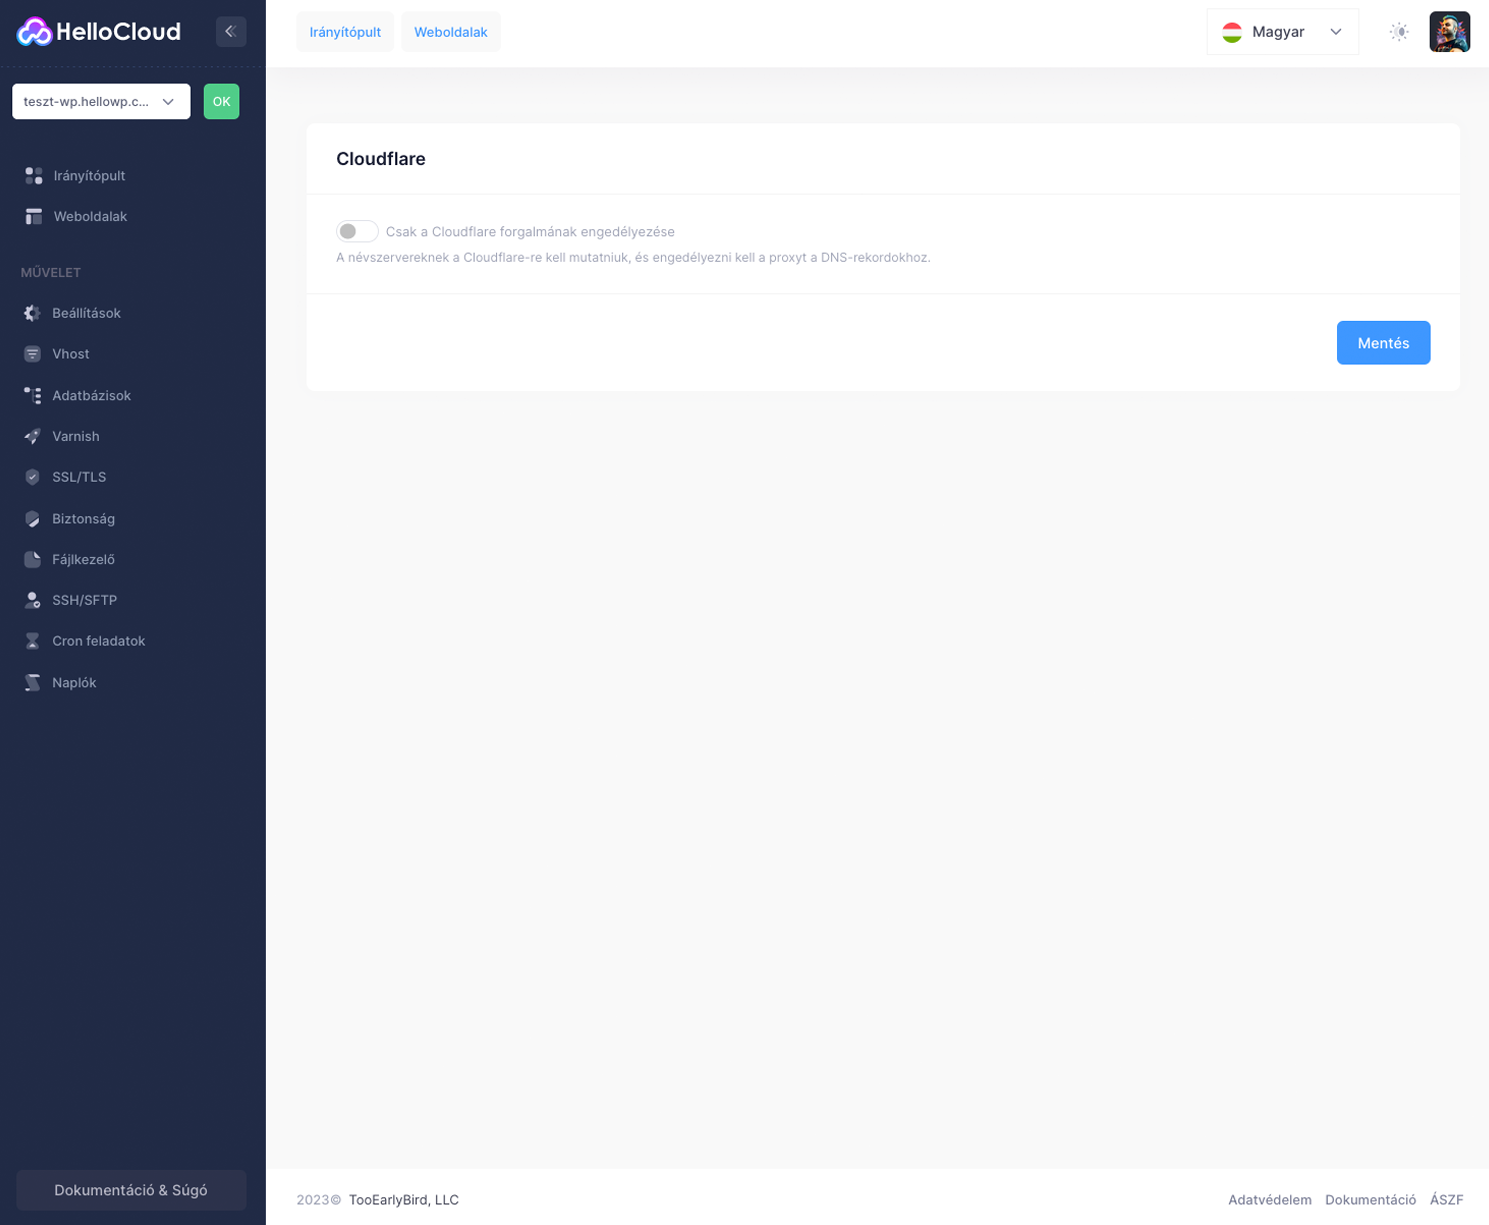1489x1225 pixels.
Task: Click the Biztonság icon in the sidebar
Action: pos(33,519)
